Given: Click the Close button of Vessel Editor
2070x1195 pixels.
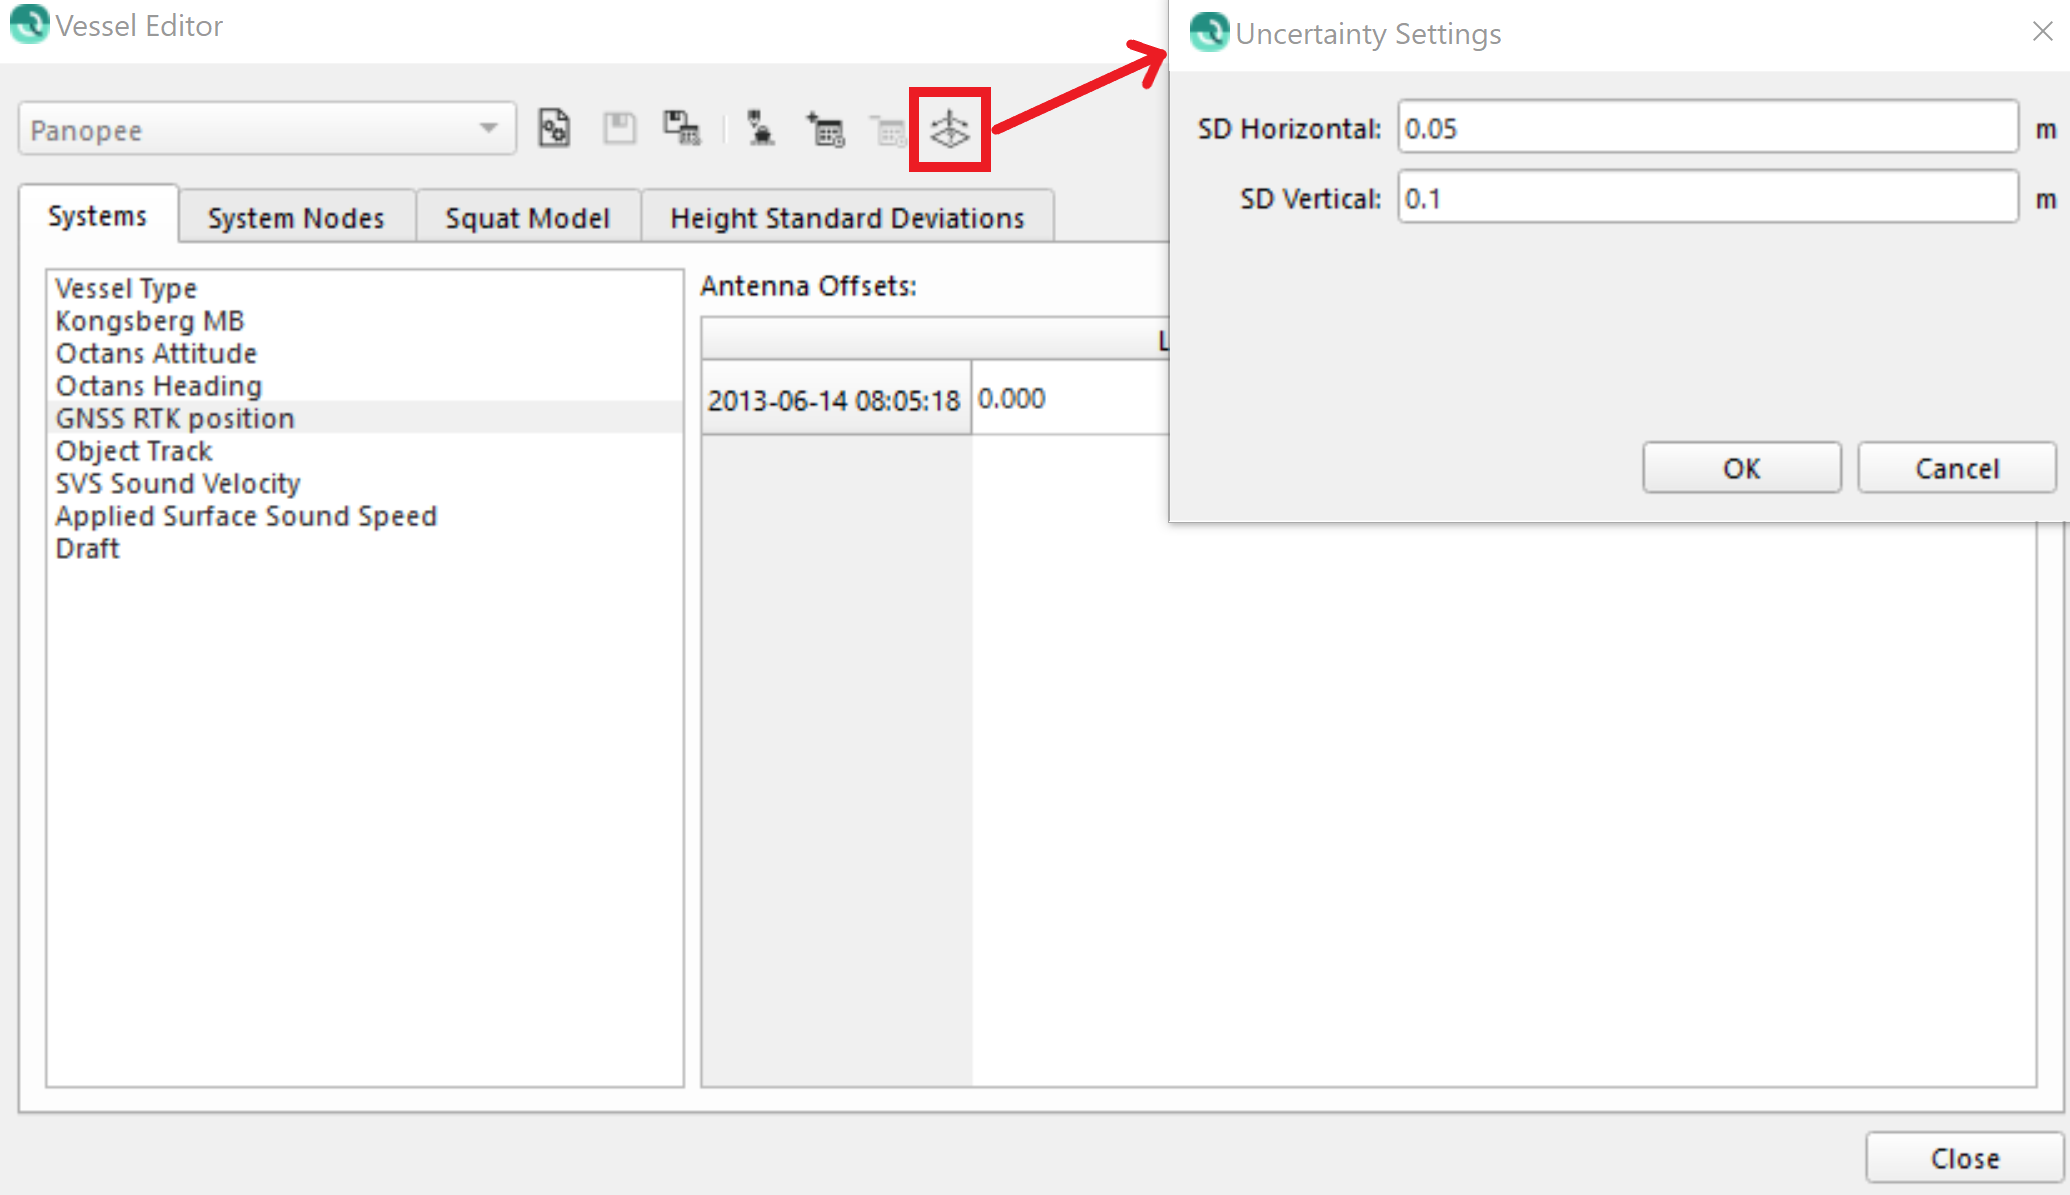Looking at the screenshot, I should coord(1964,1158).
